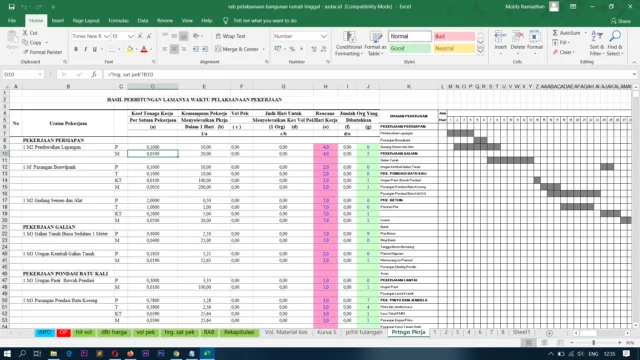Open the RAB sheet tab
Viewport: 640px width, 360px height.
coord(209,333)
